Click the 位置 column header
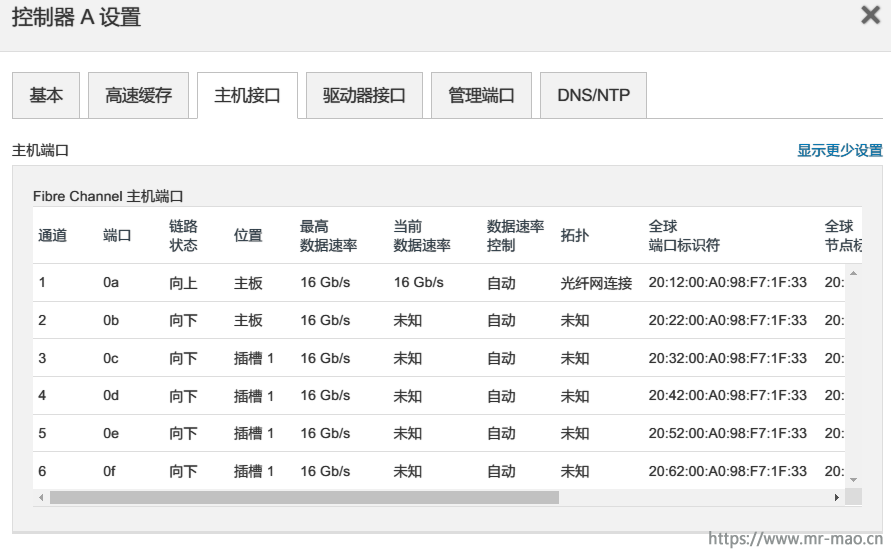891x554 pixels. [248, 235]
